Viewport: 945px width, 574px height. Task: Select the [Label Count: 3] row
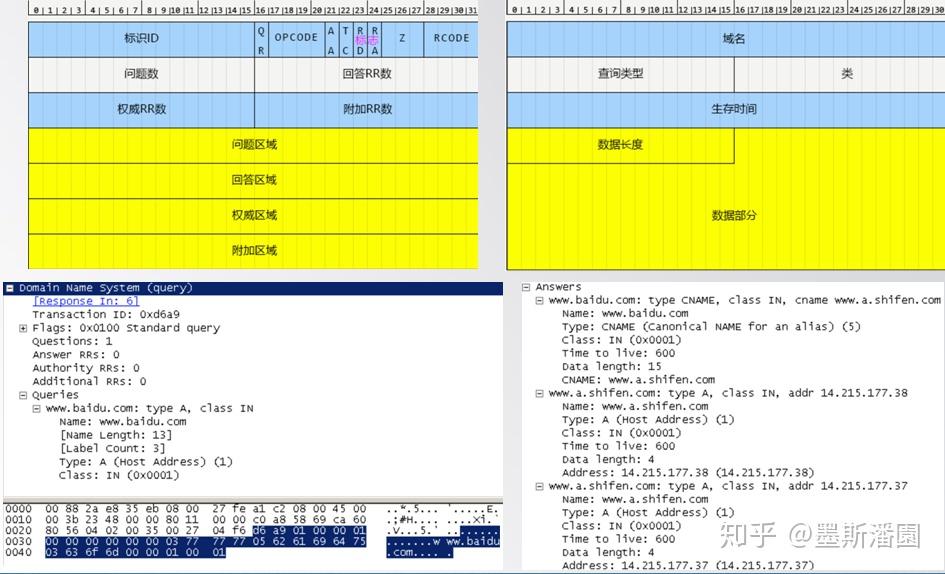pos(112,449)
